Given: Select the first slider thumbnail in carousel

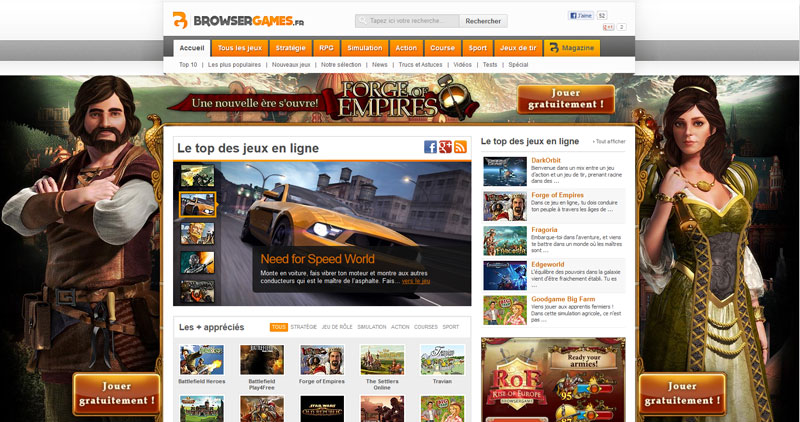Looking at the screenshot, I should pos(197,176).
